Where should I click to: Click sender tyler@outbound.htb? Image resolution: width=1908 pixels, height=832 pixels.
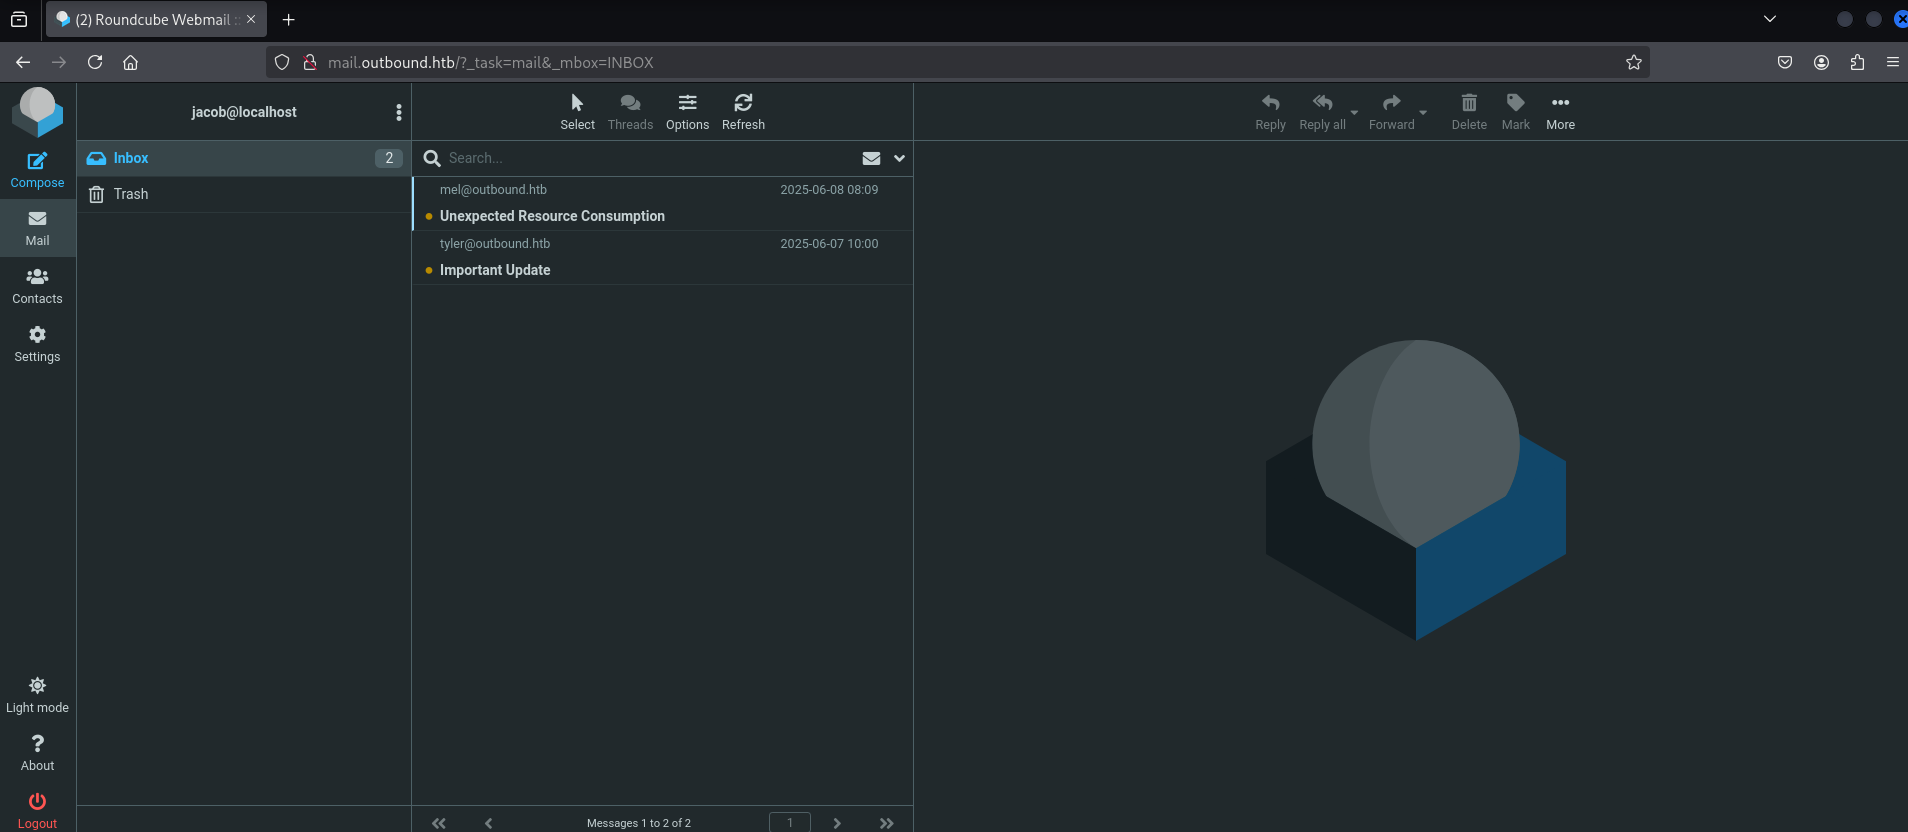coord(495,243)
